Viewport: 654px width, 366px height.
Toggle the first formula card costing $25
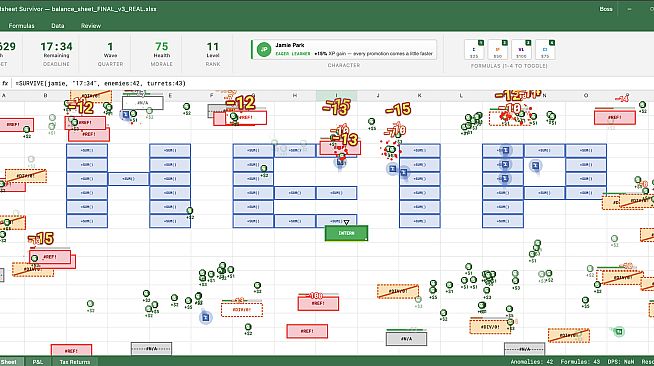point(474,50)
